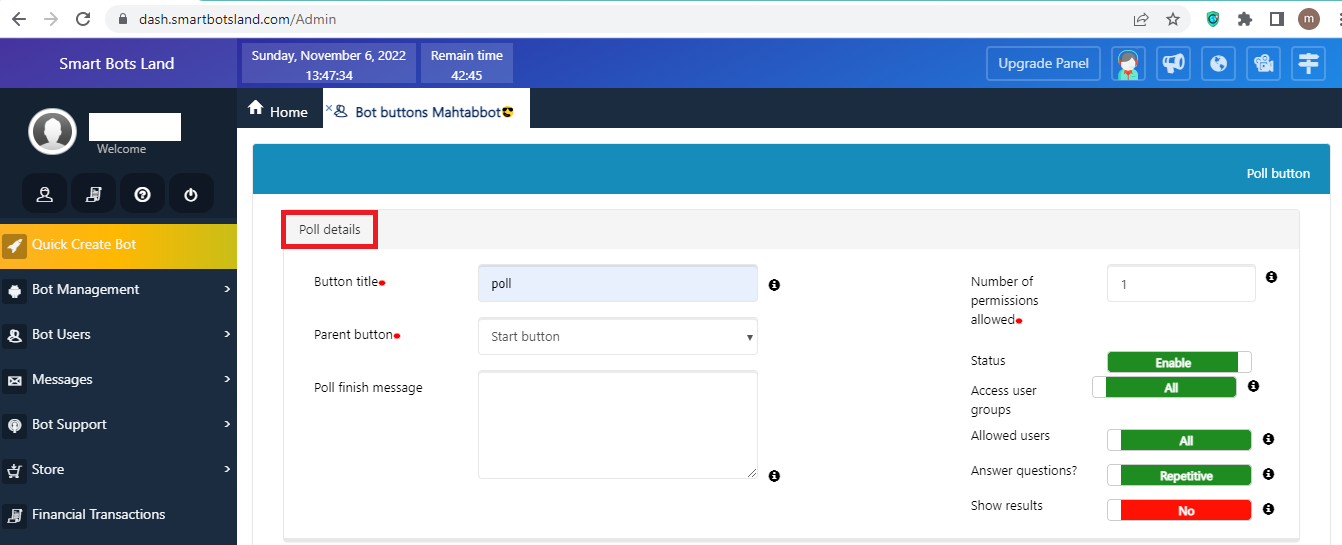Switch to the Home tab
Viewport: 1342px width, 545px height.
point(279,111)
